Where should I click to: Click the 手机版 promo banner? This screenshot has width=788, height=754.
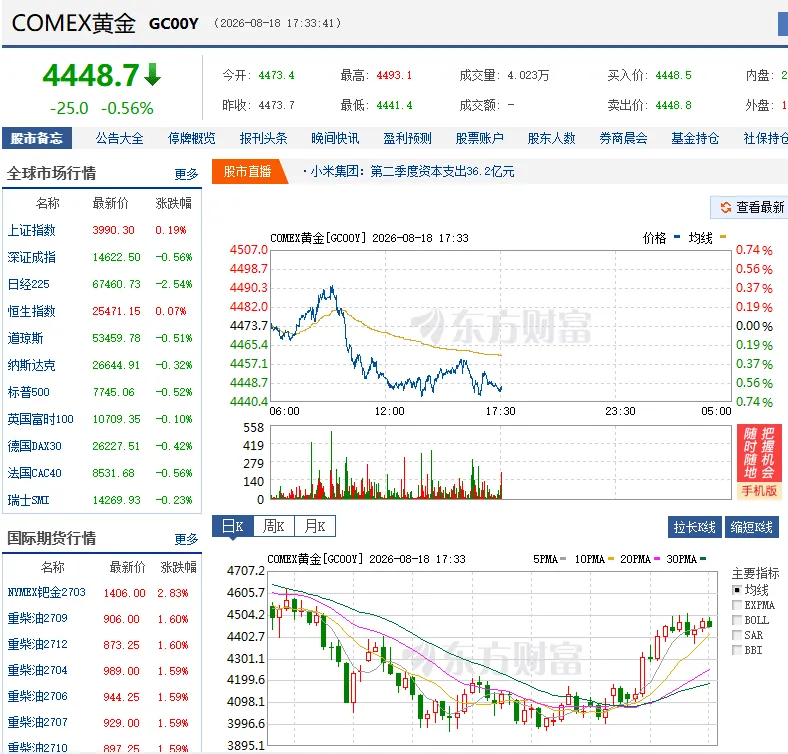[759, 462]
